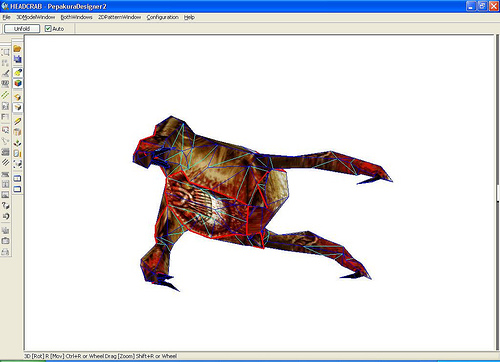Open the Help menu

click(x=189, y=17)
